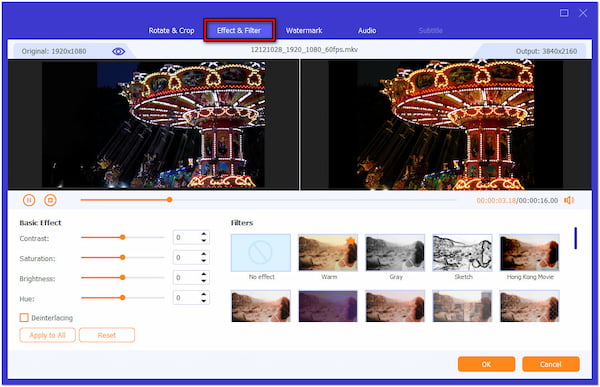Decrease Contrast value with down arrow
The image size is (600, 387).
pyautogui.click(x=204, y=241)
